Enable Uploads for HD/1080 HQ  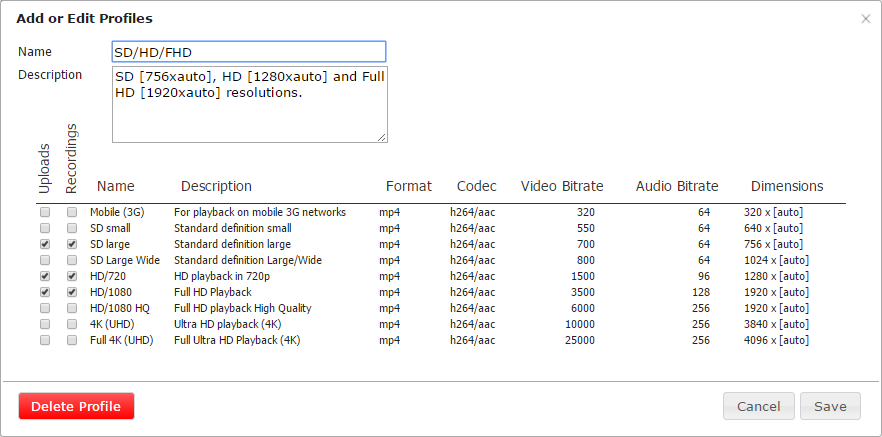[x=45, y=308]
